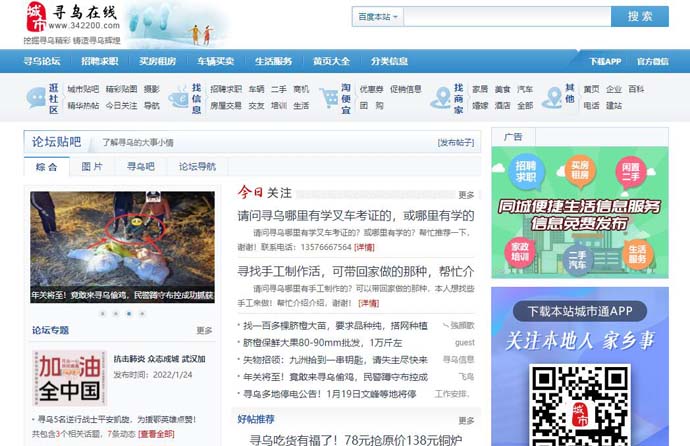Open 分类信息 in the navigation bar
The image size is (690, 446).
click(389, 61)
